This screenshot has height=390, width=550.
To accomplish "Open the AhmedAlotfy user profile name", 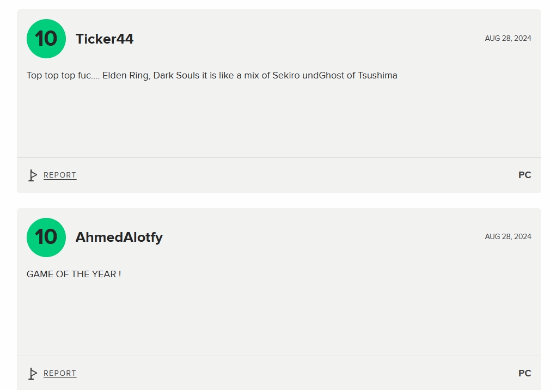I will click(x=119, y=237).
